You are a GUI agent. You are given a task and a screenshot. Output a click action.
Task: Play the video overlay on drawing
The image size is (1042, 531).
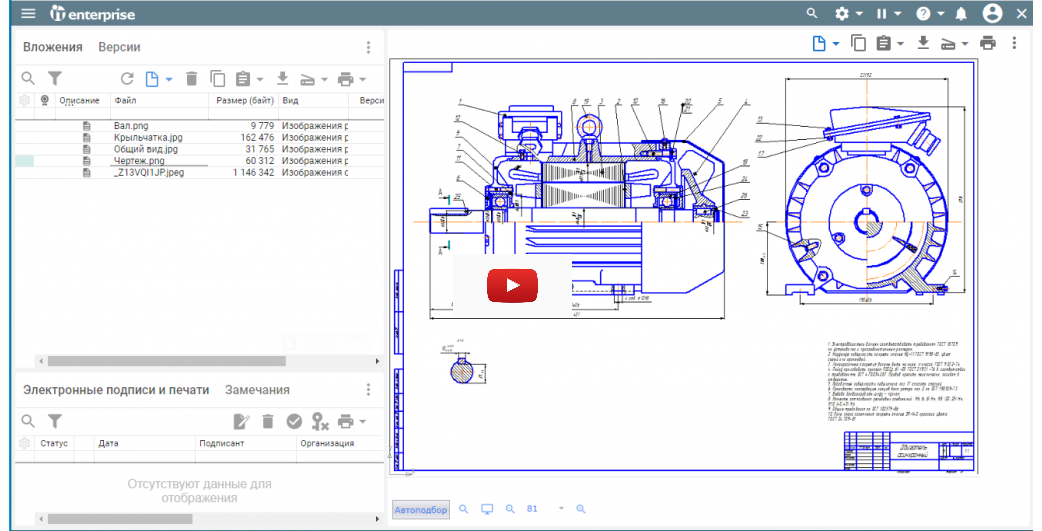(x=512, y=285)
